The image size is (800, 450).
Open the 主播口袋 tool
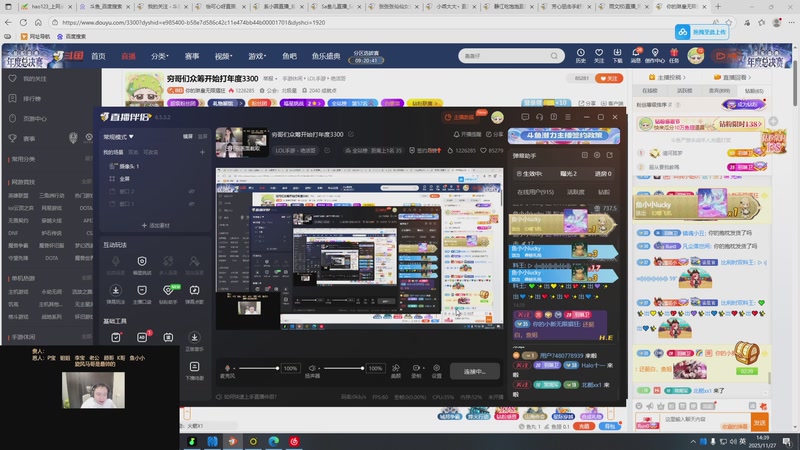point(142,294)
